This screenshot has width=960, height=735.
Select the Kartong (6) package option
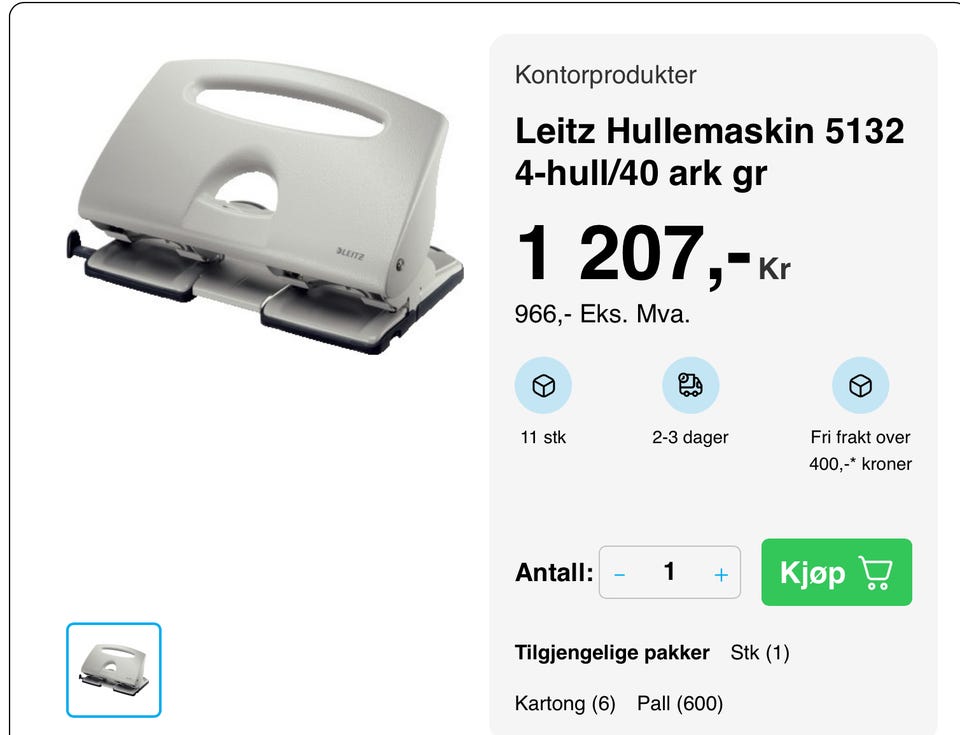click(x=565, y=703)
